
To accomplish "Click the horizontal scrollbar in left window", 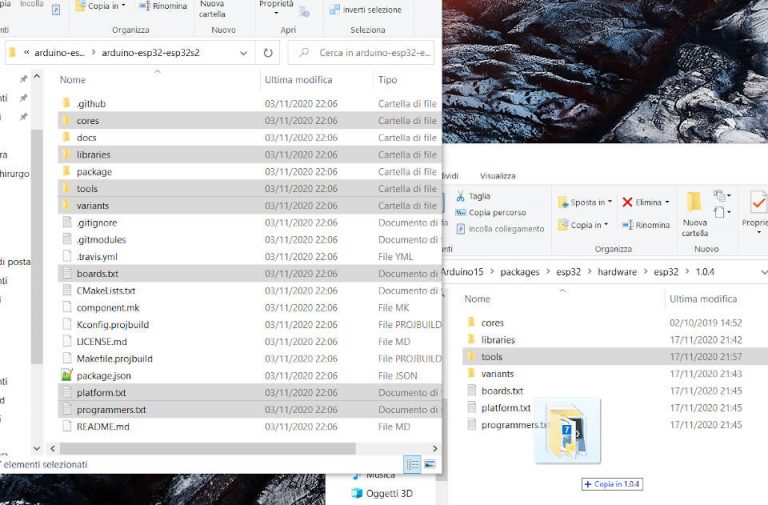I will coord(200,448).
